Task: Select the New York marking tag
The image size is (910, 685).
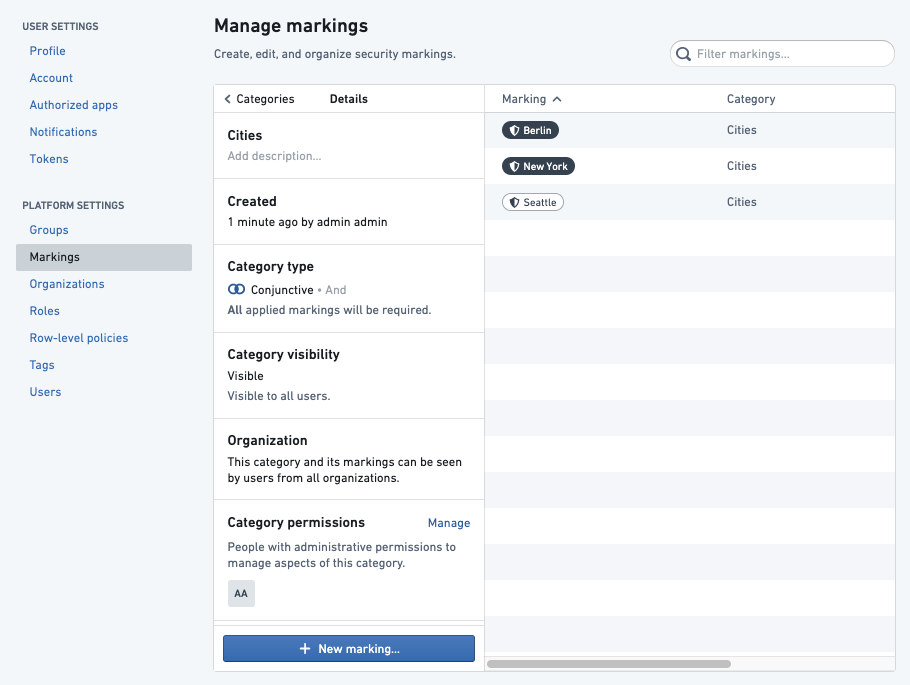Action: pos(539,167)
